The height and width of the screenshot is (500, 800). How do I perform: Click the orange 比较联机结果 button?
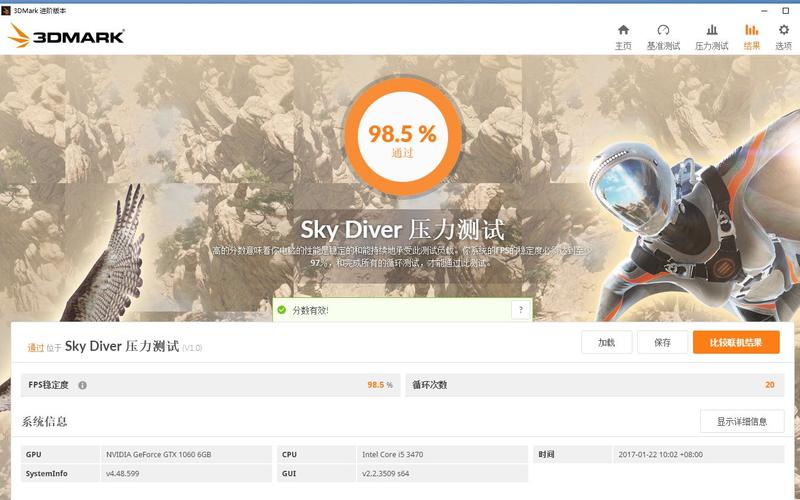click(x=736, y=342)
